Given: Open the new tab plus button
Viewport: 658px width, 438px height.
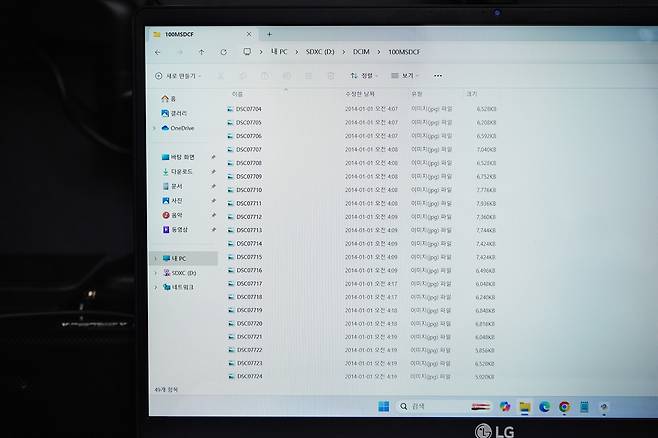Looking at the screenshot, I should (x=269, y=34).
